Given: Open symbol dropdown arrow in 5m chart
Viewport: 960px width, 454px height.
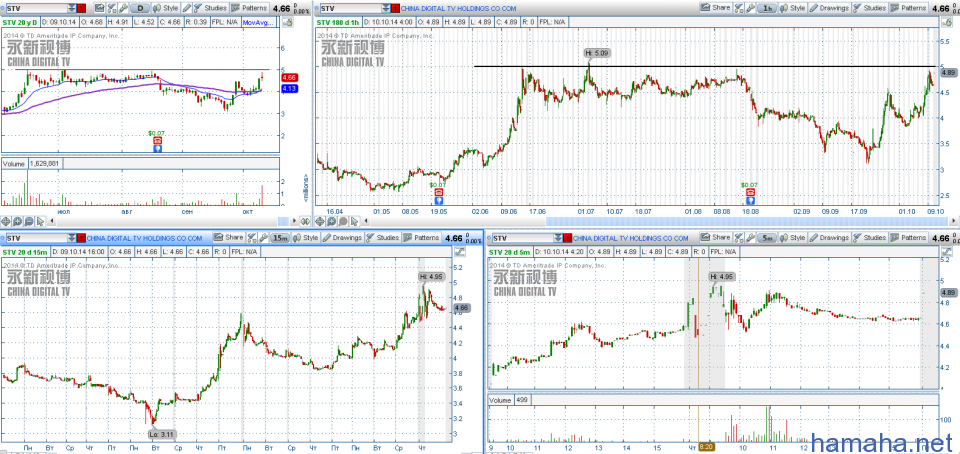Looking at the screenshot, I should pos(558,238).
